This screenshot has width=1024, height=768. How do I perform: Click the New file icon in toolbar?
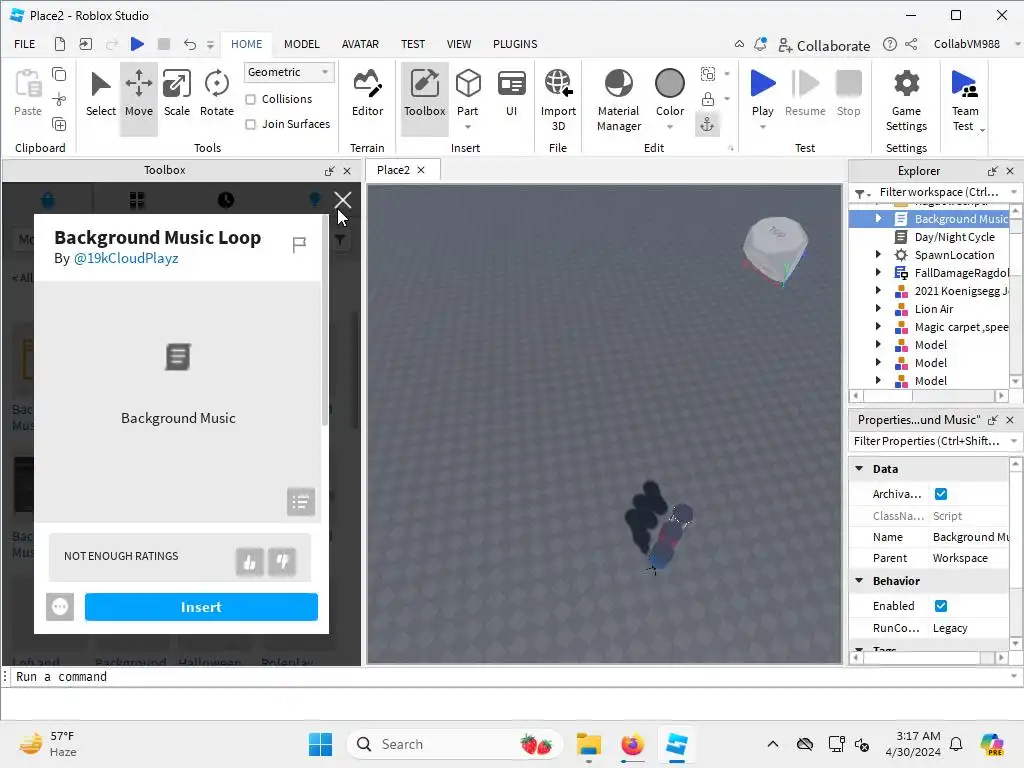(x=59, y=44)
